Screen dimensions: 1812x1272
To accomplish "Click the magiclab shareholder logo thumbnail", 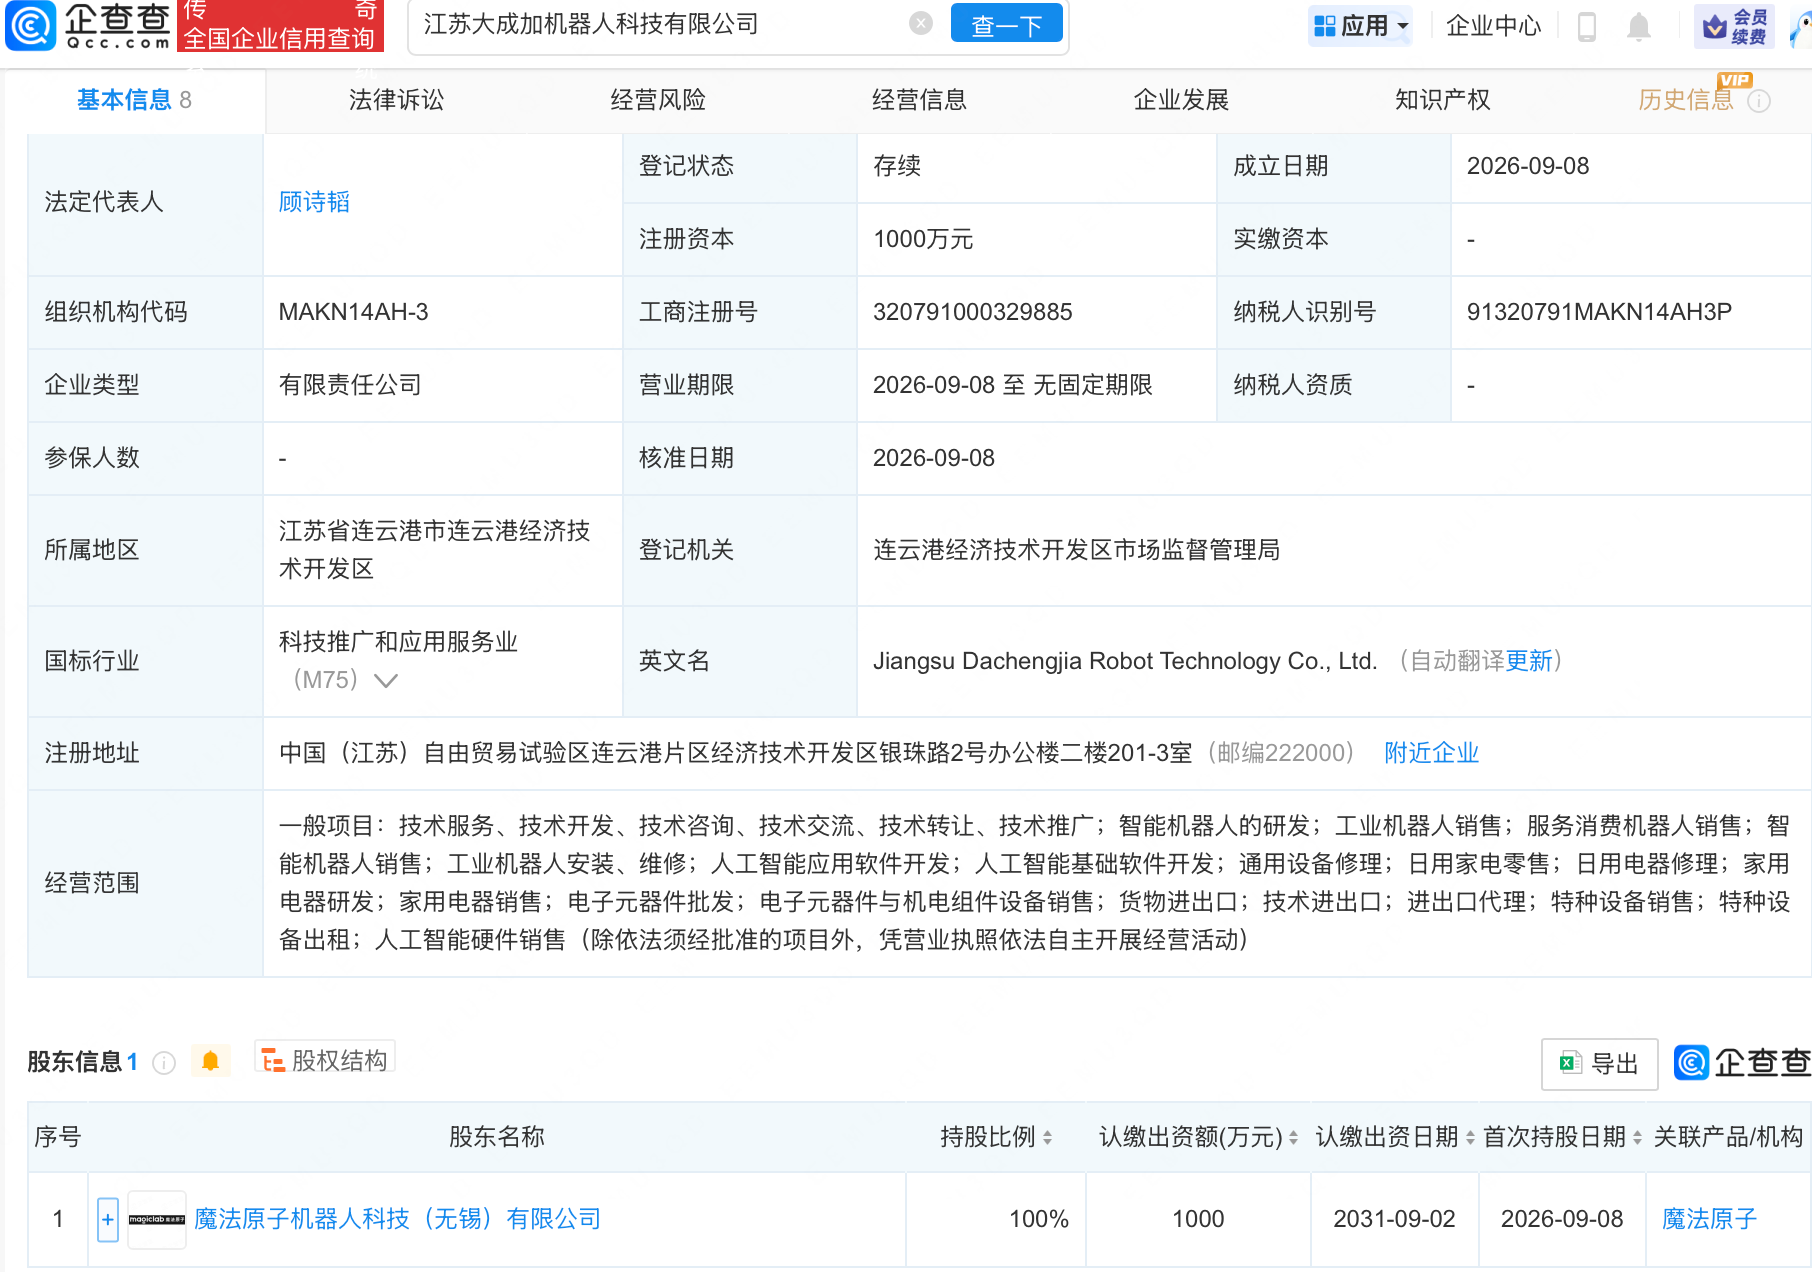I will (x=157, y=1219).
